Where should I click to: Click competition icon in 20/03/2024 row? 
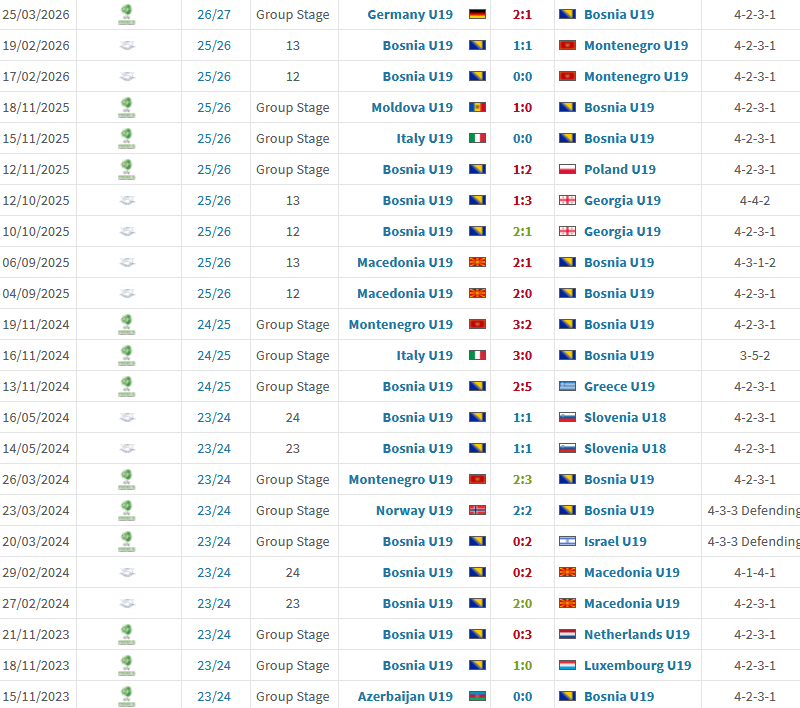tap(127, 542)
